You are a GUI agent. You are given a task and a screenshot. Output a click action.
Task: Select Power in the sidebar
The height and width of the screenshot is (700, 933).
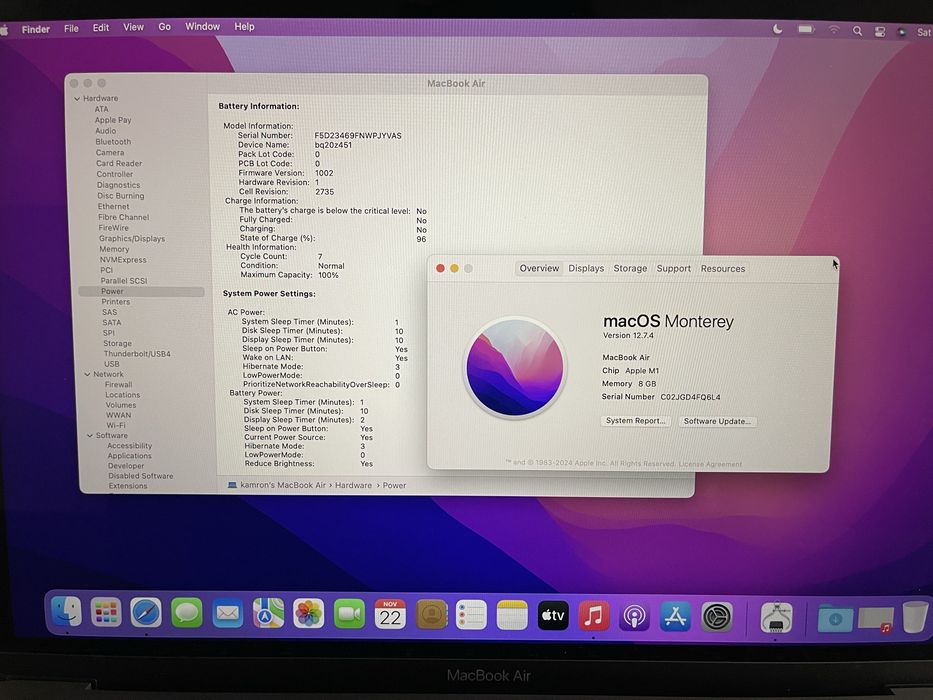[x=141, y=292]
